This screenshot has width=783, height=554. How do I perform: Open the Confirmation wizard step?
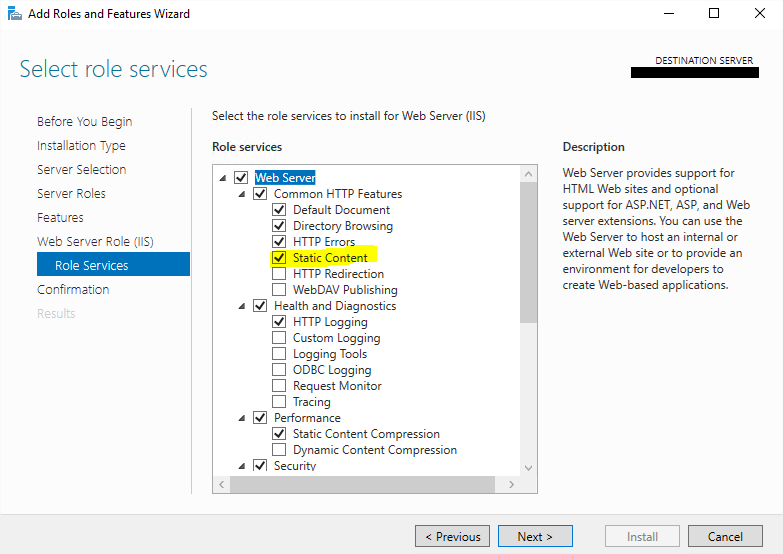(x=73, y=289)
